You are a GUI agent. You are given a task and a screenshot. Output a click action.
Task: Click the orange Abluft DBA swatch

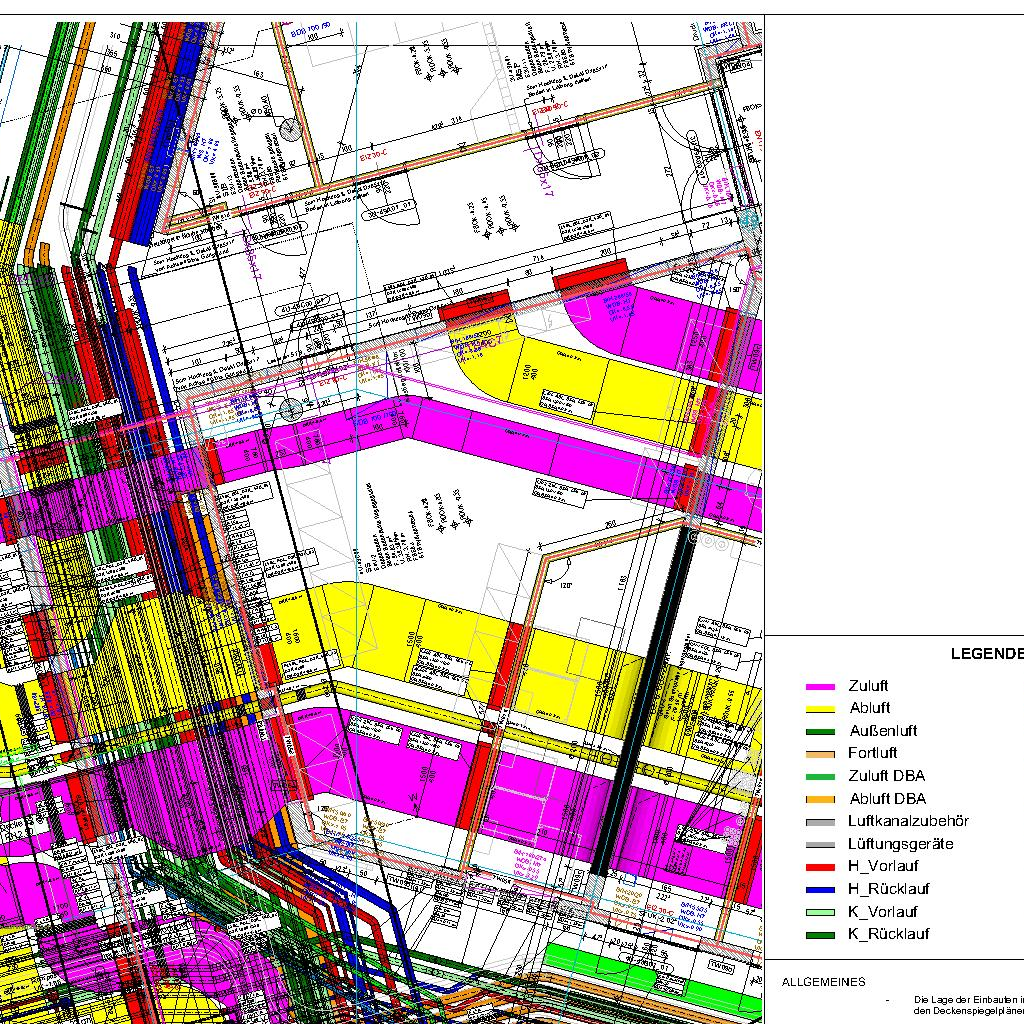(x=820, y=800)
